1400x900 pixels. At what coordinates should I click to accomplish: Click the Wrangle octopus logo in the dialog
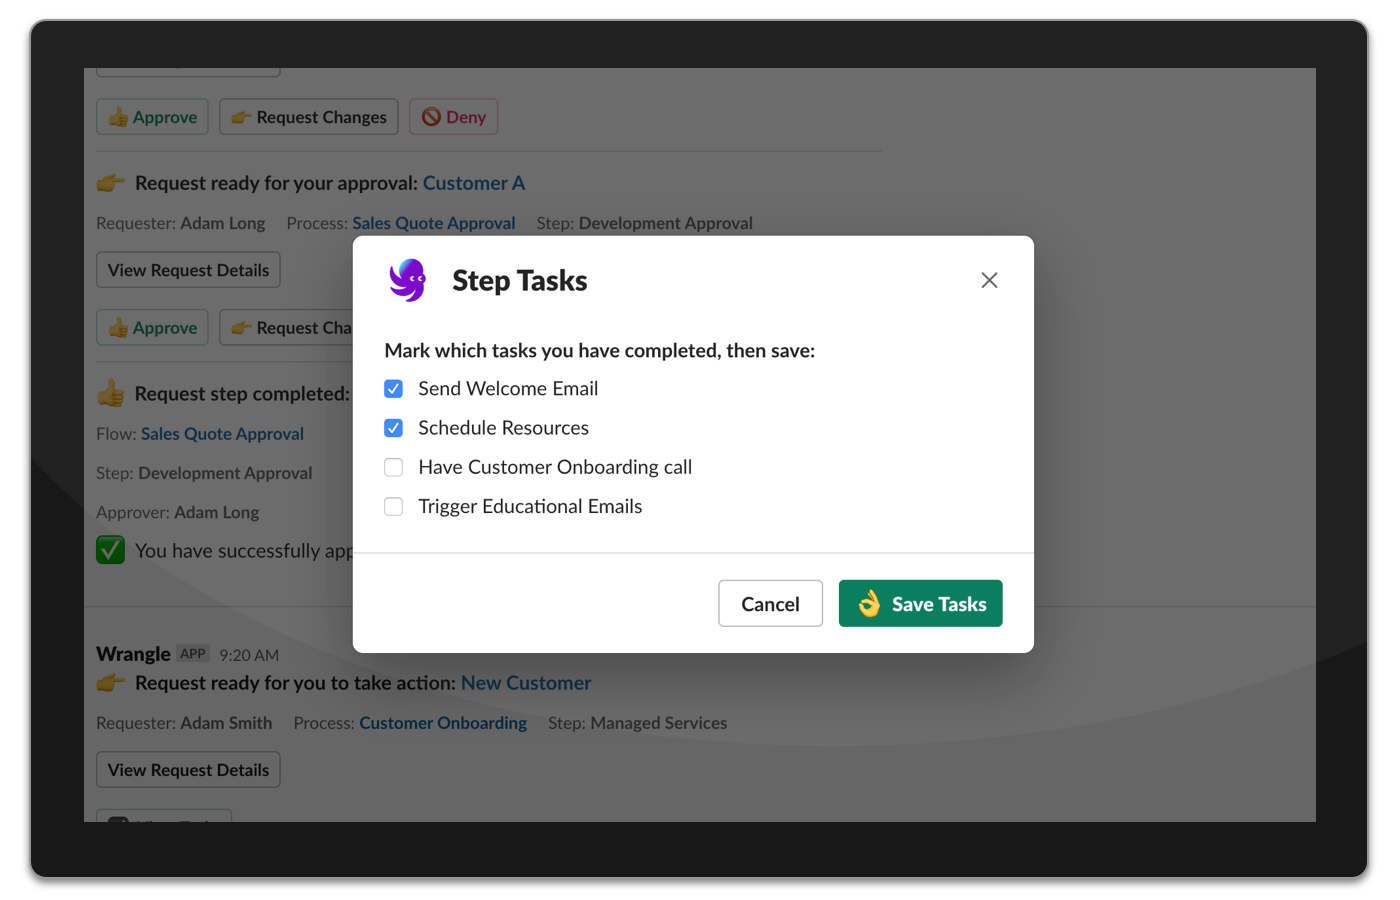[x=408, y=280]
